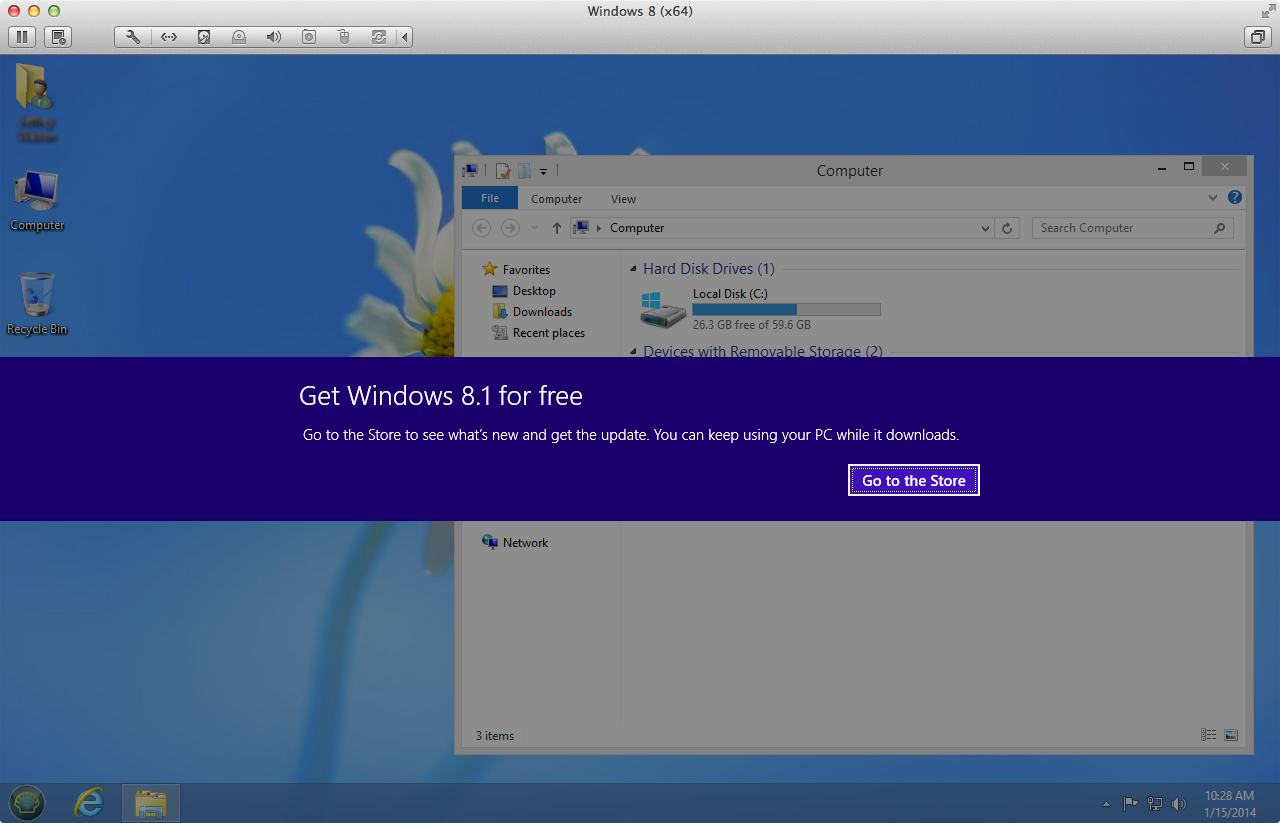The image size is (1280, 823).
Task: Open Action Center flag icon
Action: (1130, 803)
